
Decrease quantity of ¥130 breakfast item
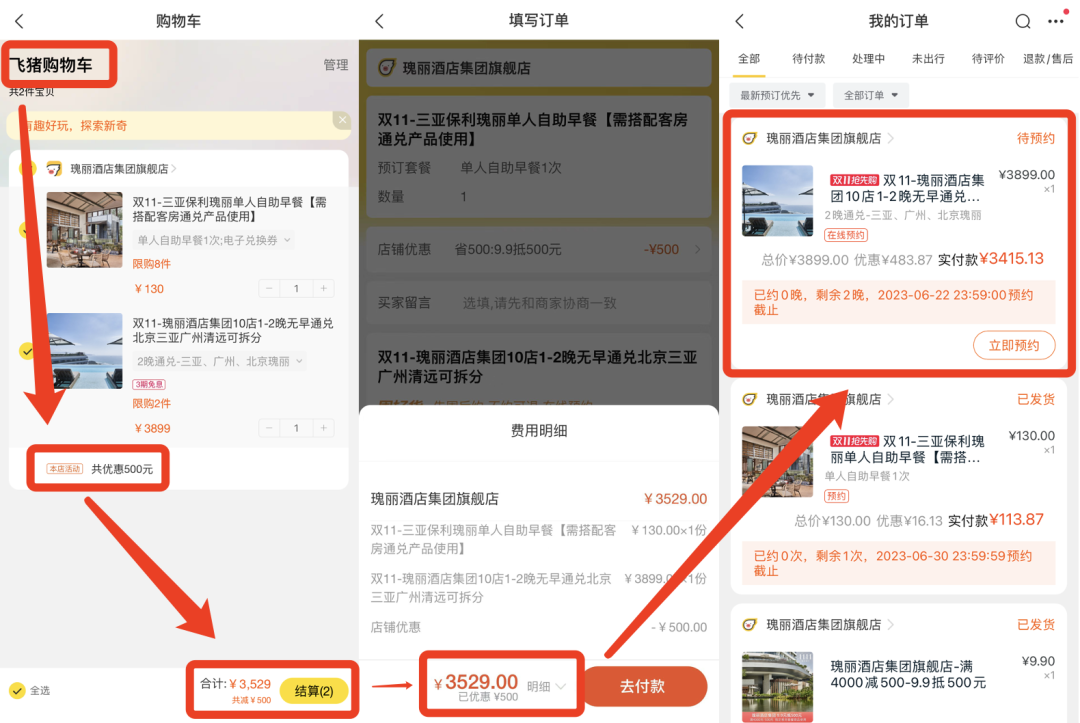click(269, 289)
